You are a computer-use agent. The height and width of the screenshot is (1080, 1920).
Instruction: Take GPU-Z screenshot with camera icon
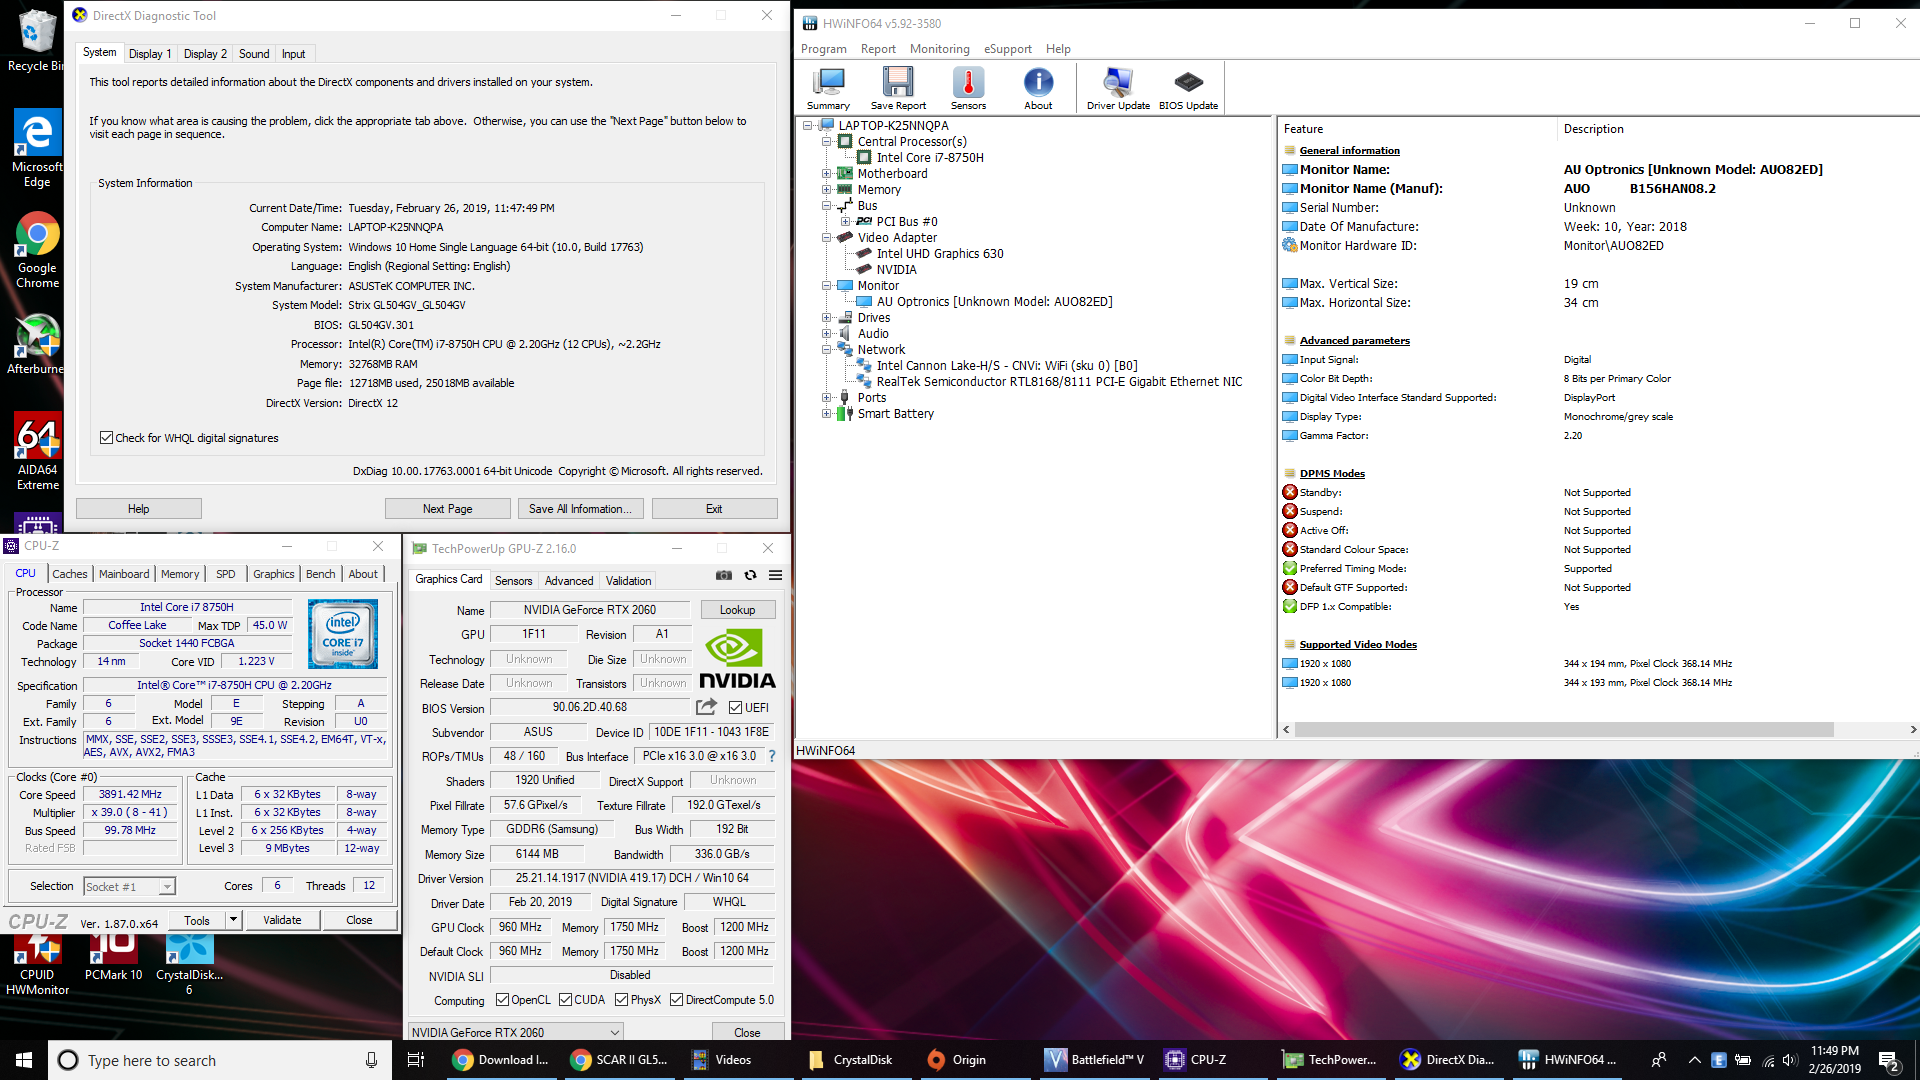point(724,575)
